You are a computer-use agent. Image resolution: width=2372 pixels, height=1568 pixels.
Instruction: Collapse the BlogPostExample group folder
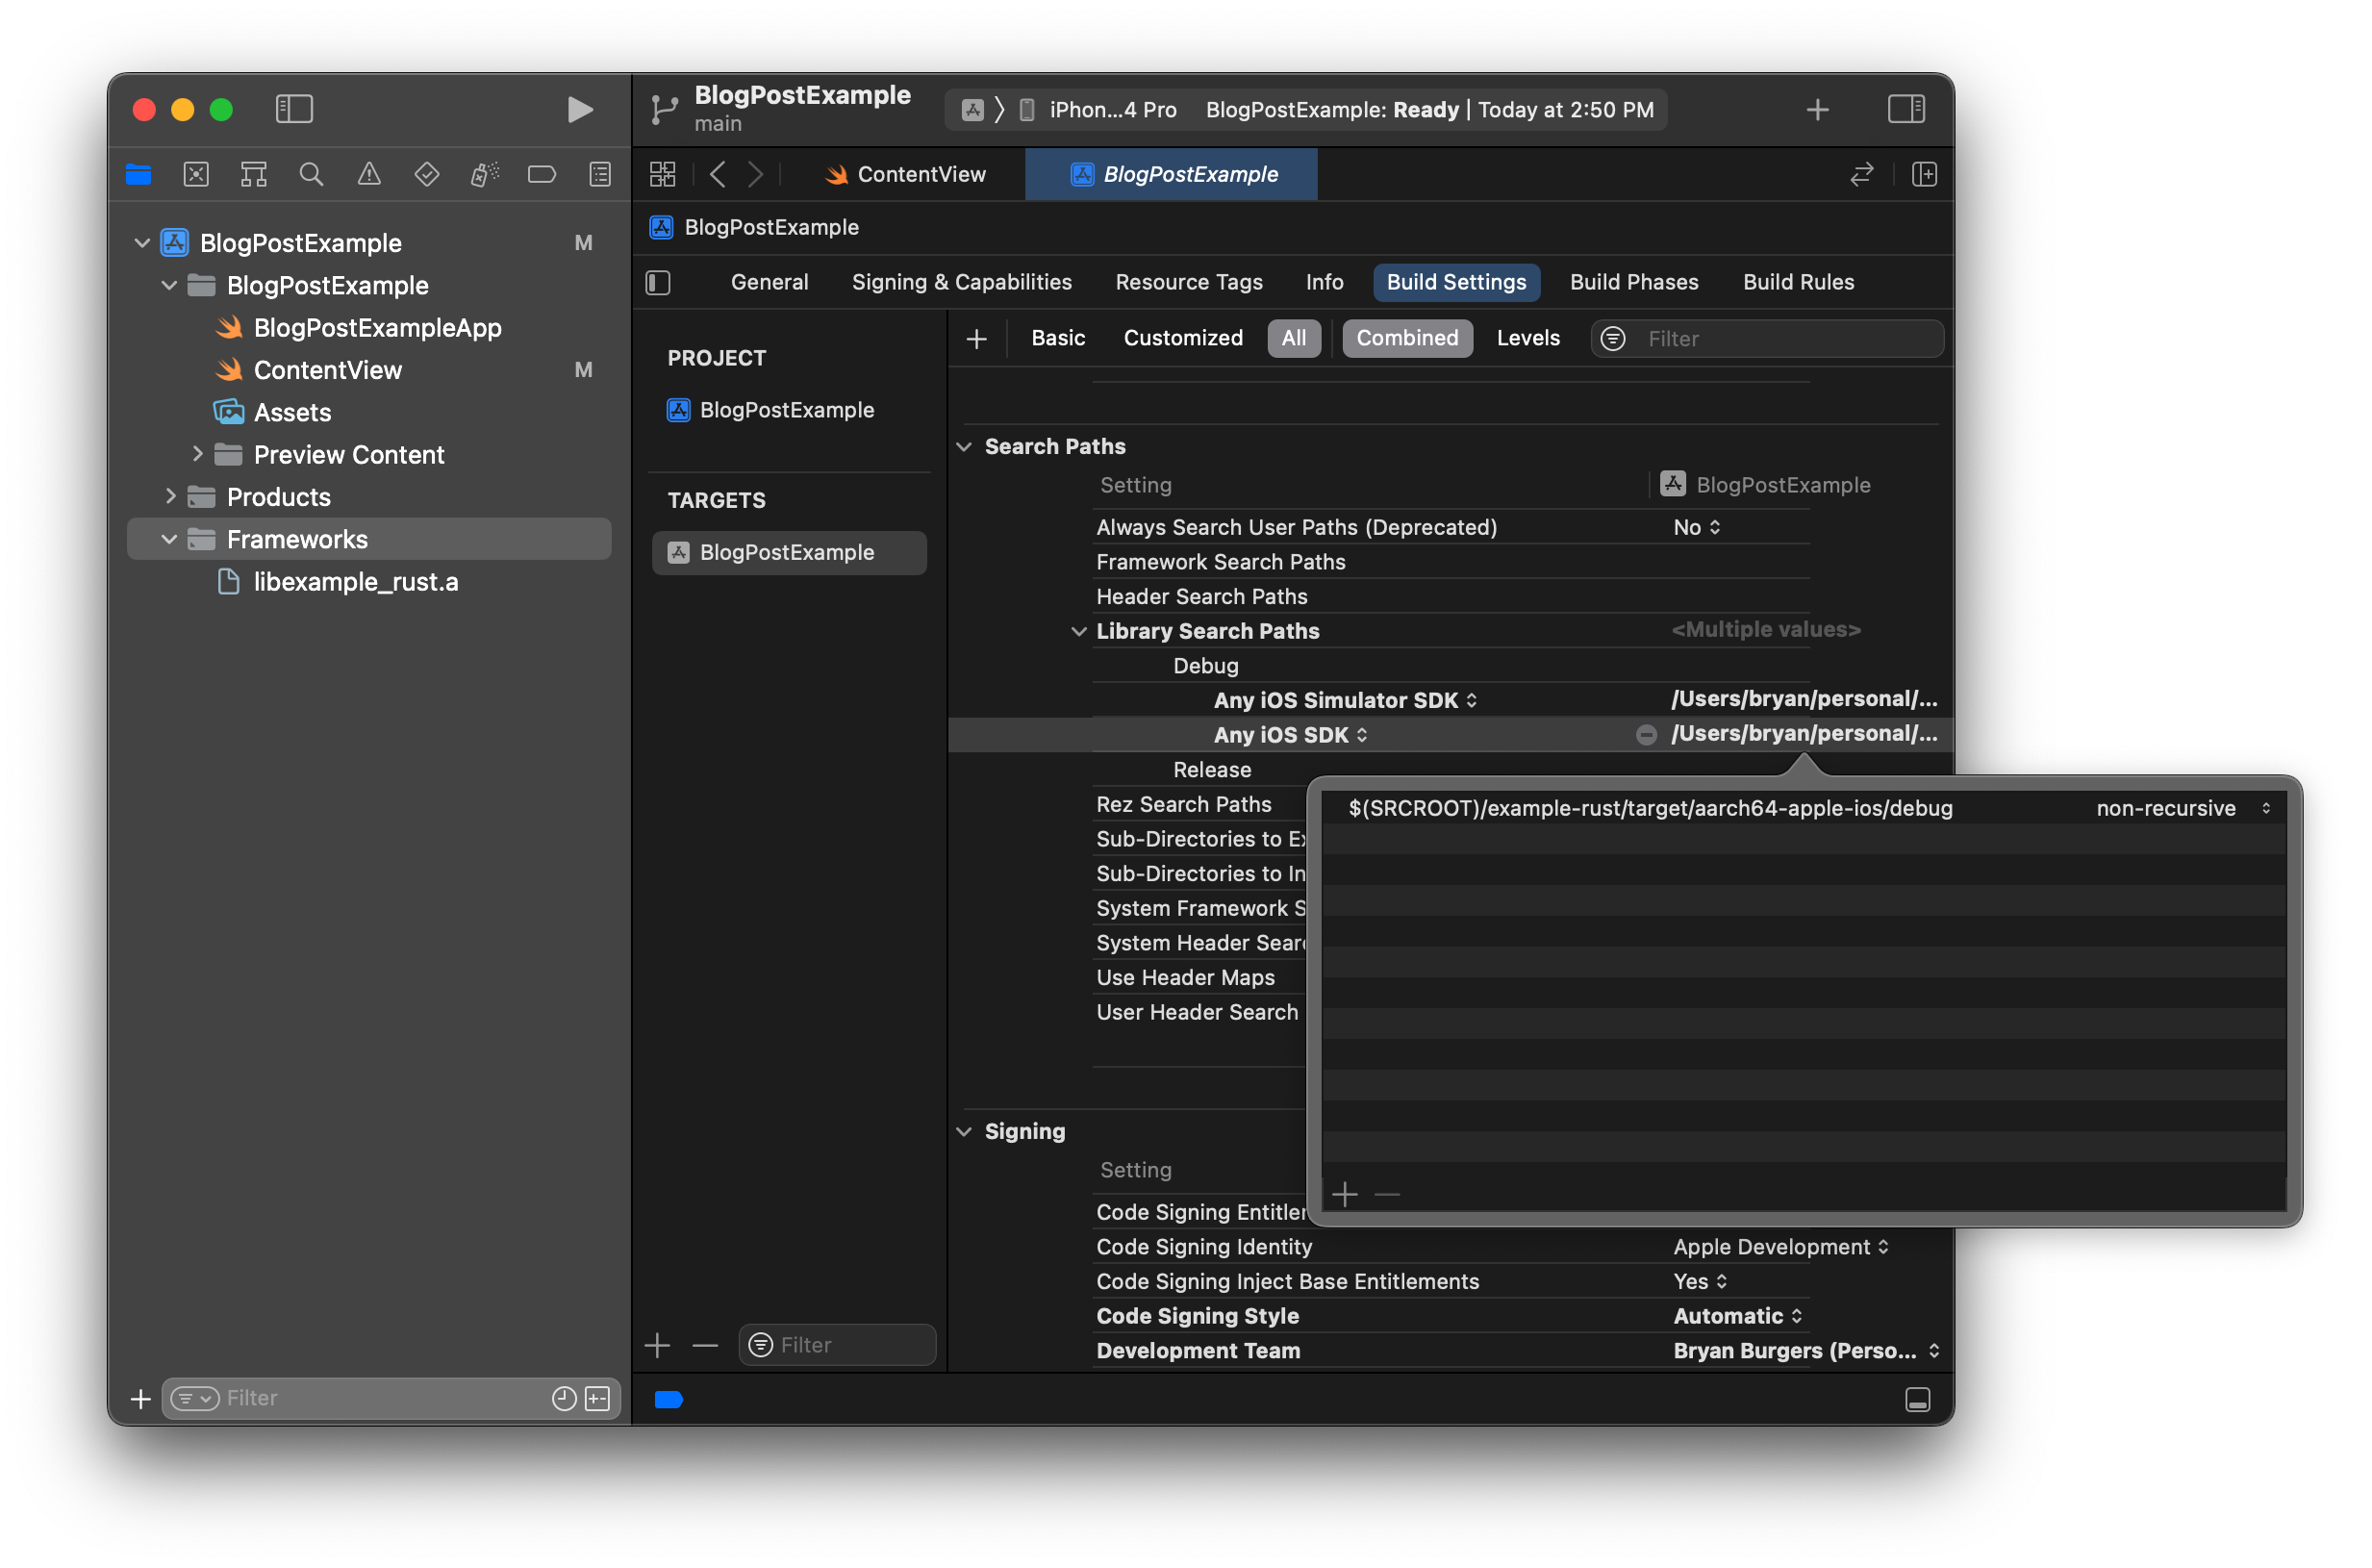[x=169, y=286]
